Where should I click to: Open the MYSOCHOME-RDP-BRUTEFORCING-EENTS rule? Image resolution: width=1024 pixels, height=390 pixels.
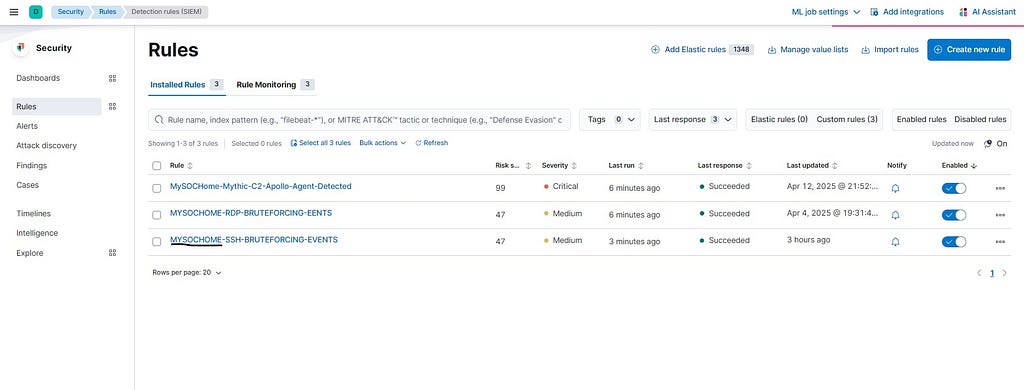click(x=251, y=213)
